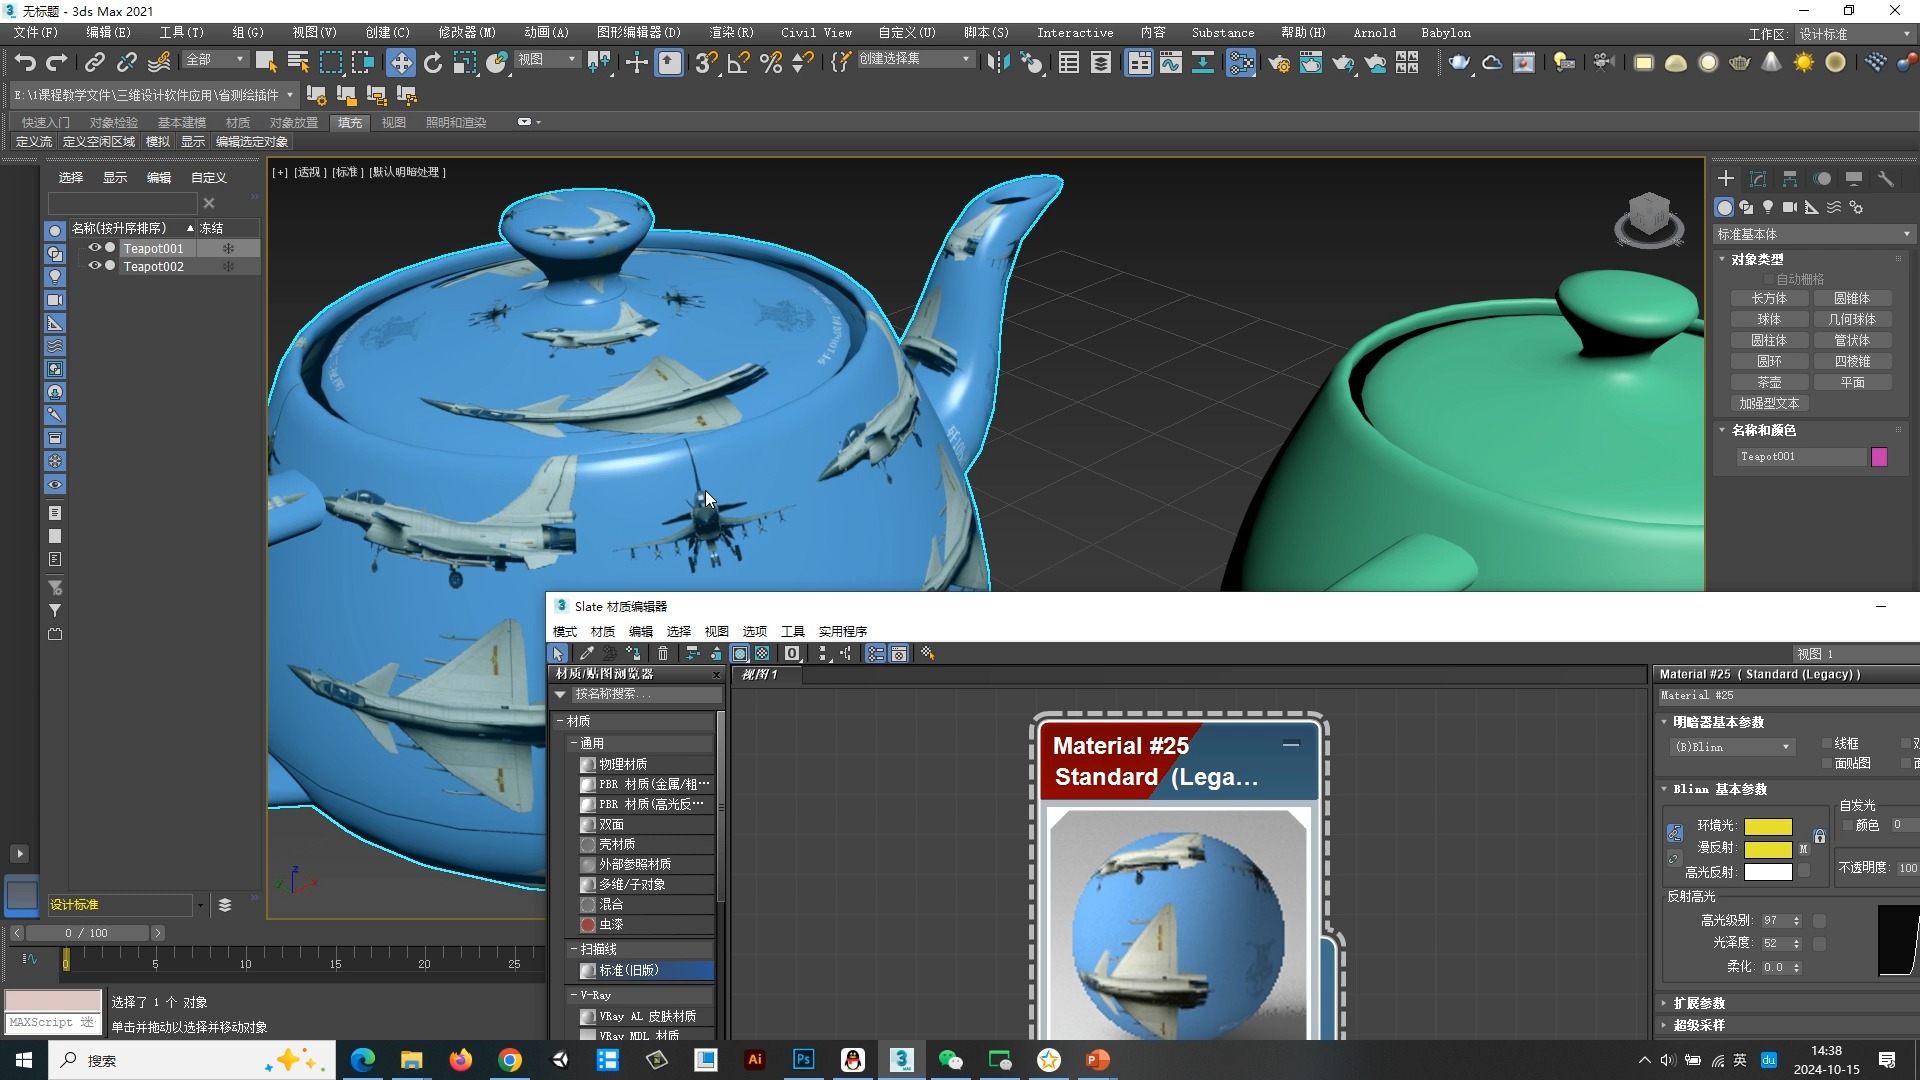Open the 渲染(R) menu
Viewport: 1920px width, 1080px height.
[731, 33]
